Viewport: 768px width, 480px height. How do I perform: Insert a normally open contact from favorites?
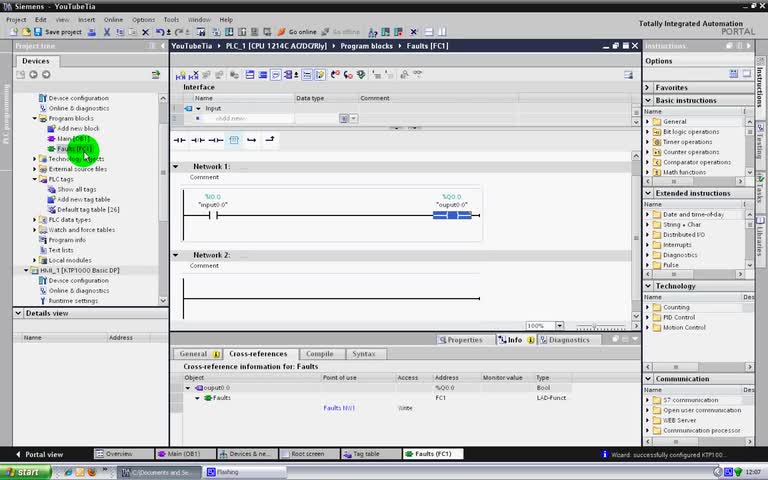coord(180,140)
